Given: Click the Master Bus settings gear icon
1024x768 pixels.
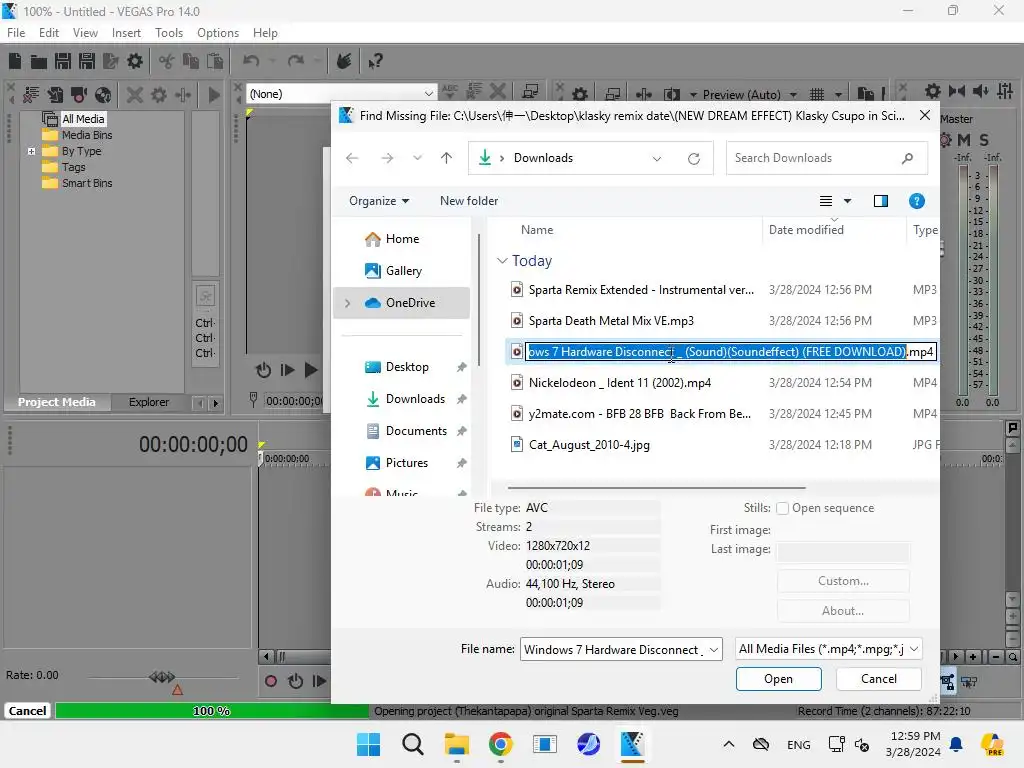Looking at the screenshot, I should [x=933, y=91].
